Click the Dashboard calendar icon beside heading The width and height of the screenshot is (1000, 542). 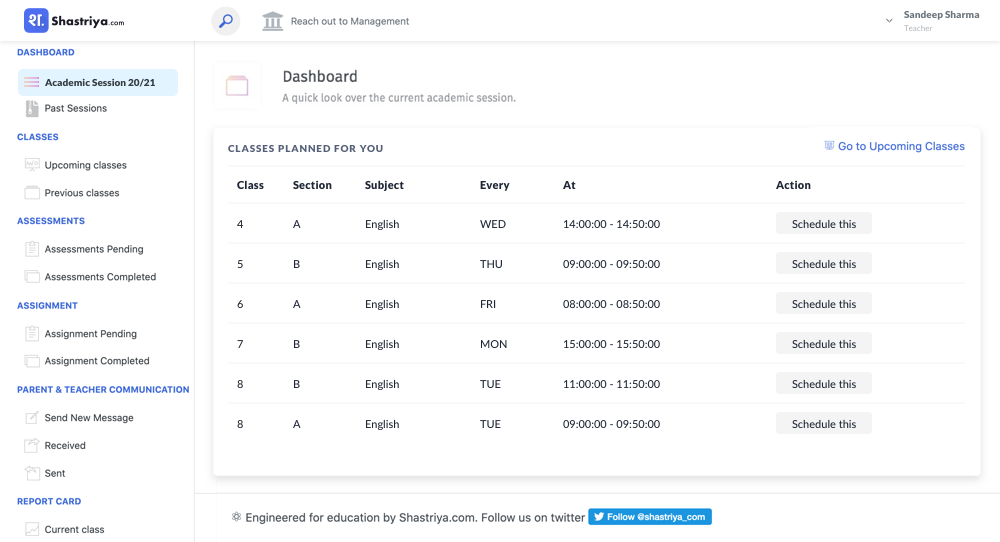237,85
